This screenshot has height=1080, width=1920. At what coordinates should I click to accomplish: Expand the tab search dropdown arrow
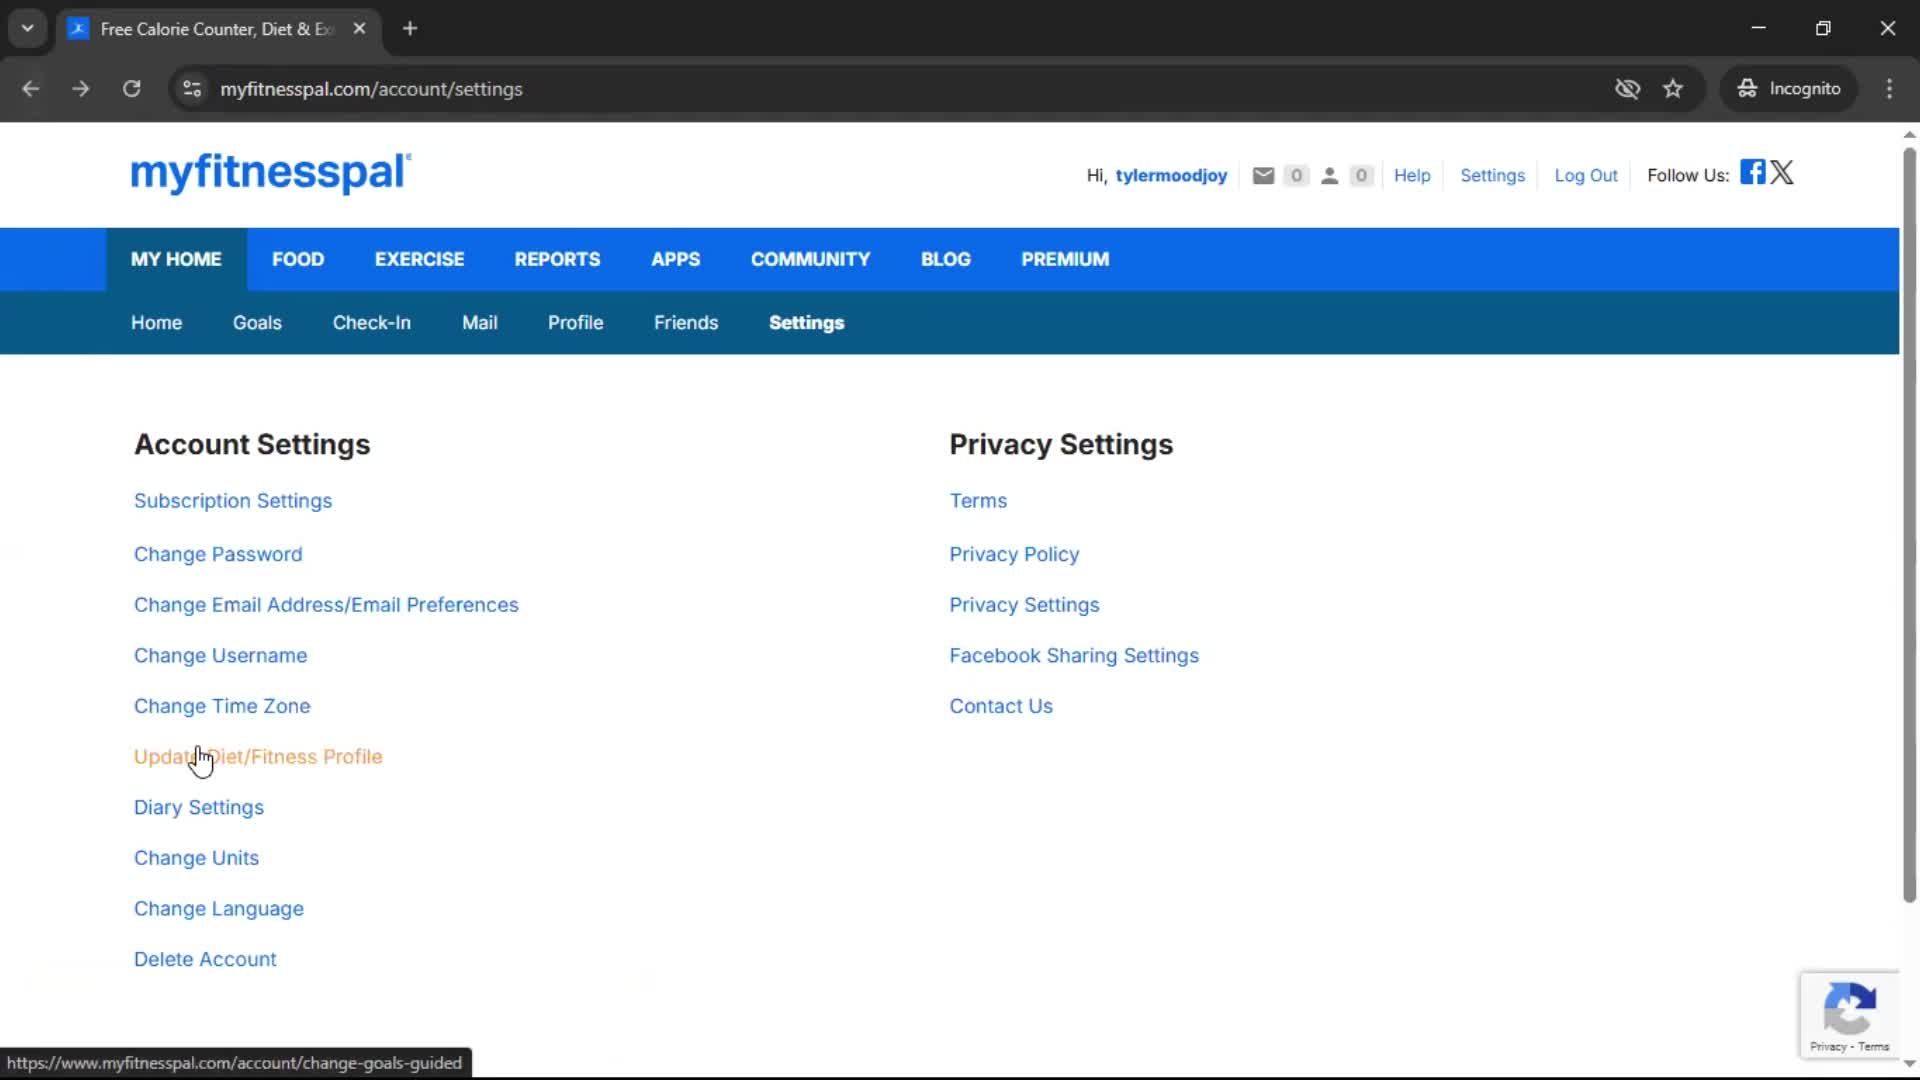pyautogui.click(x=28, y=29)
